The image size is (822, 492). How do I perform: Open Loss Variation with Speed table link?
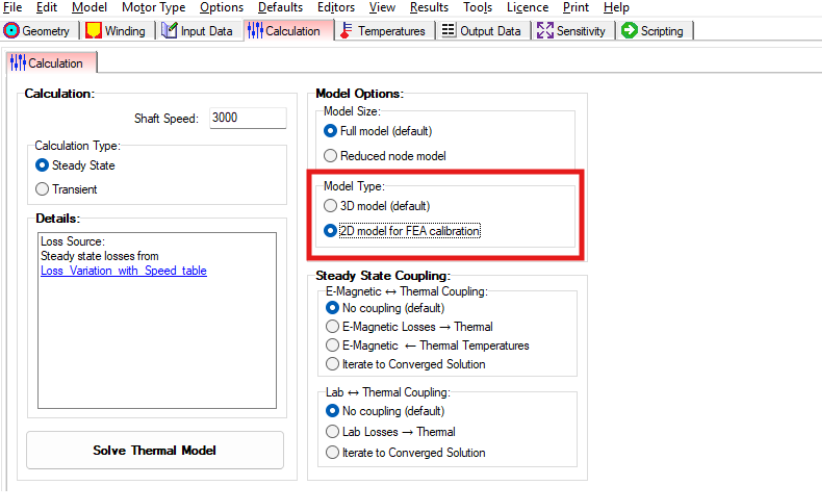(123, 271)
